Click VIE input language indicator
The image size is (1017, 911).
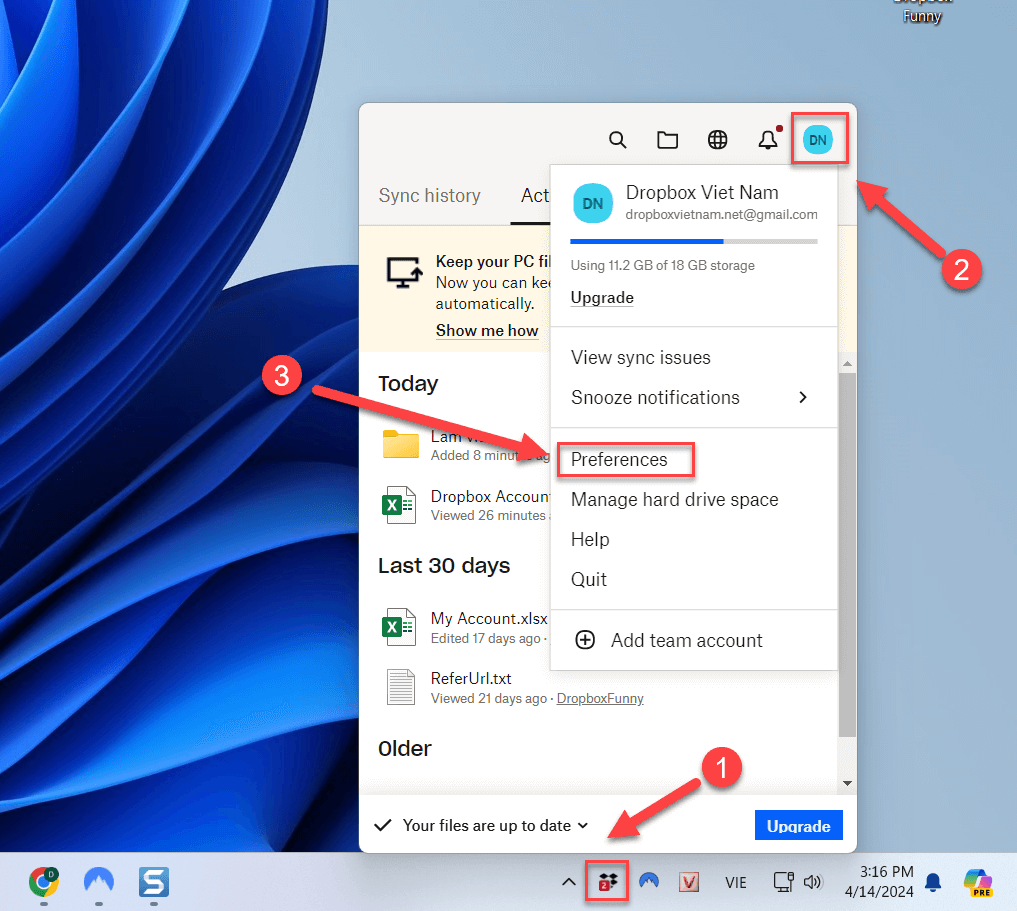click(736, 882)
